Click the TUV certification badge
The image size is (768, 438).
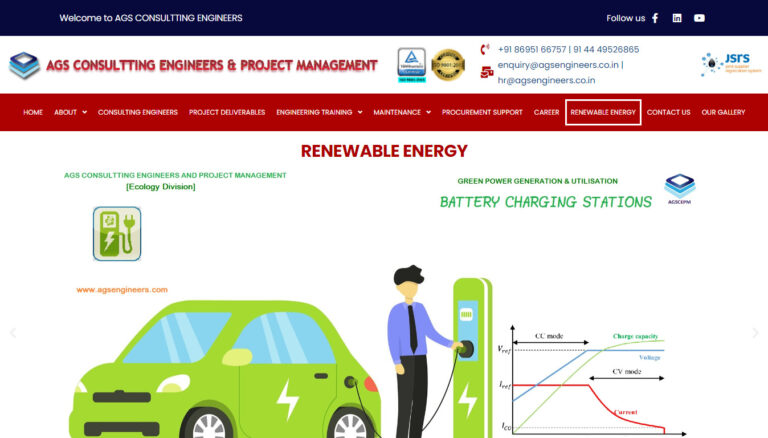pyautogui.click(x=411, y=65)
